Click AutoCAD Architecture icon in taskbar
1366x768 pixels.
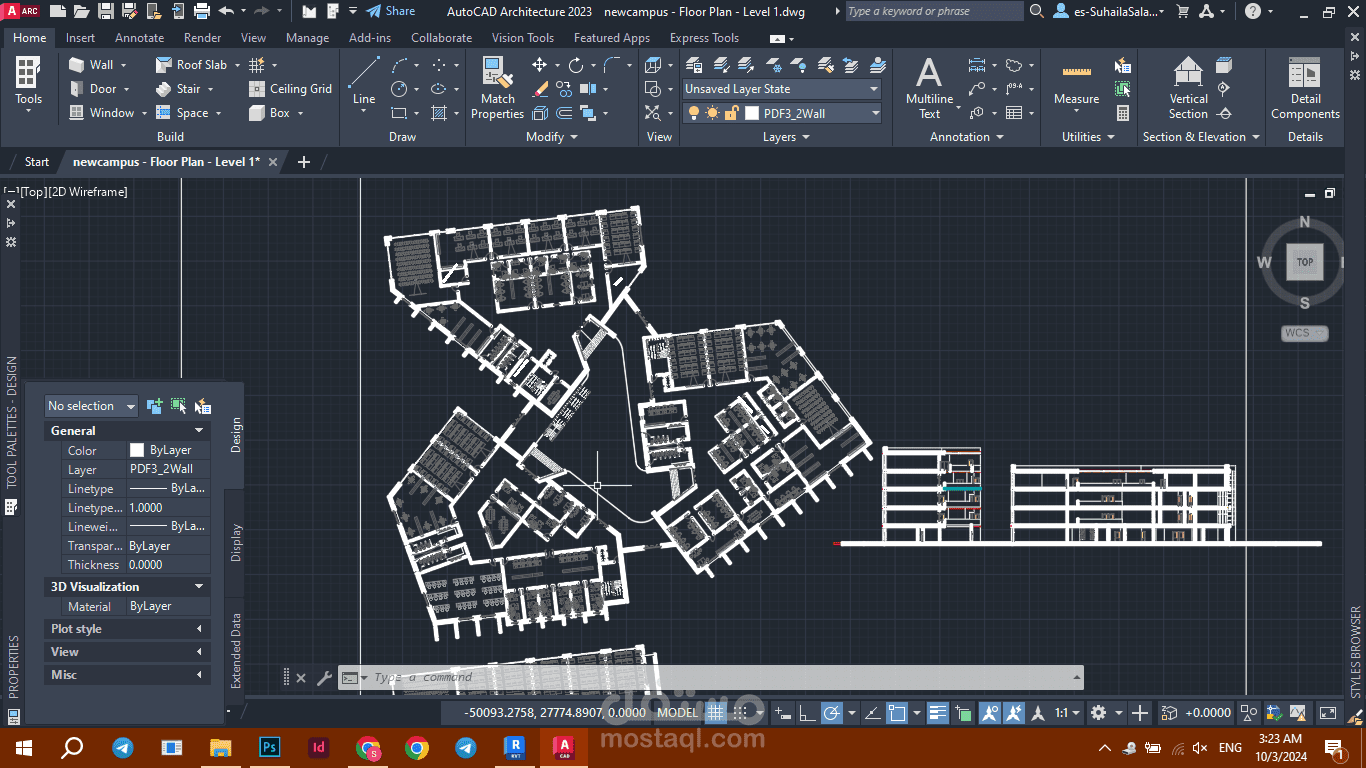tap(564, 747)
